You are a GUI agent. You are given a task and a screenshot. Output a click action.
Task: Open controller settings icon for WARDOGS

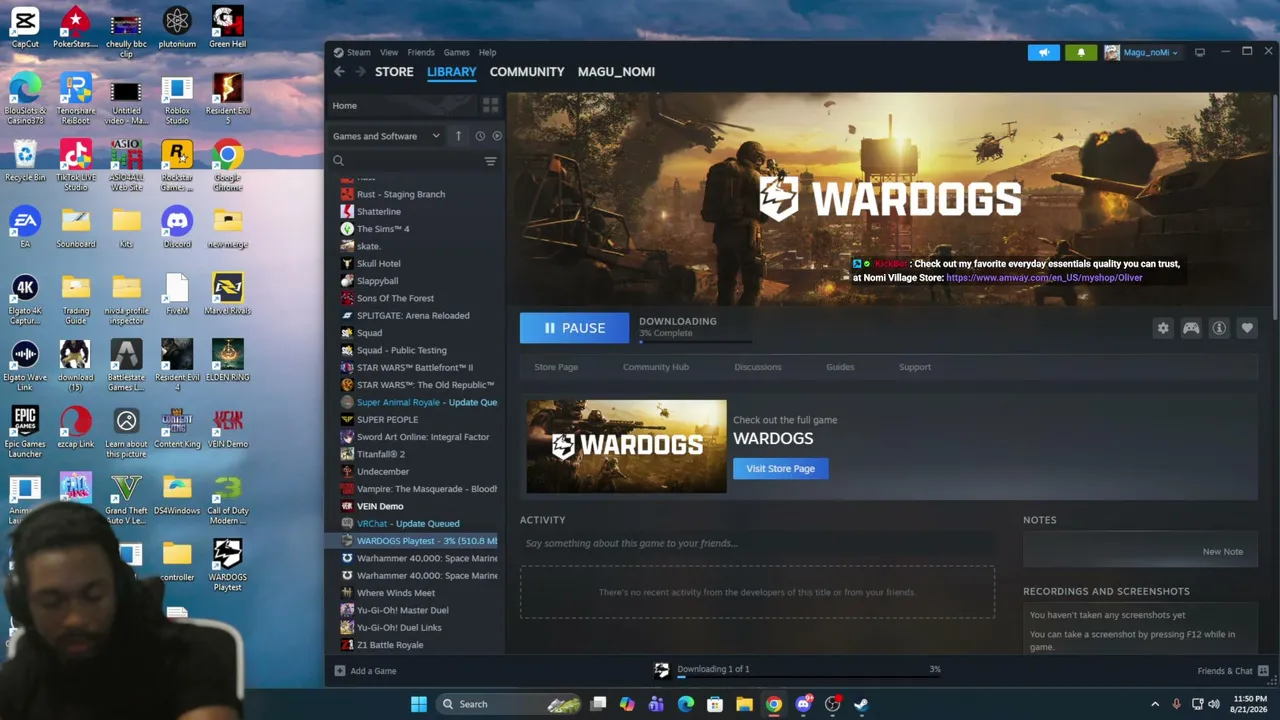[1191, 328]
